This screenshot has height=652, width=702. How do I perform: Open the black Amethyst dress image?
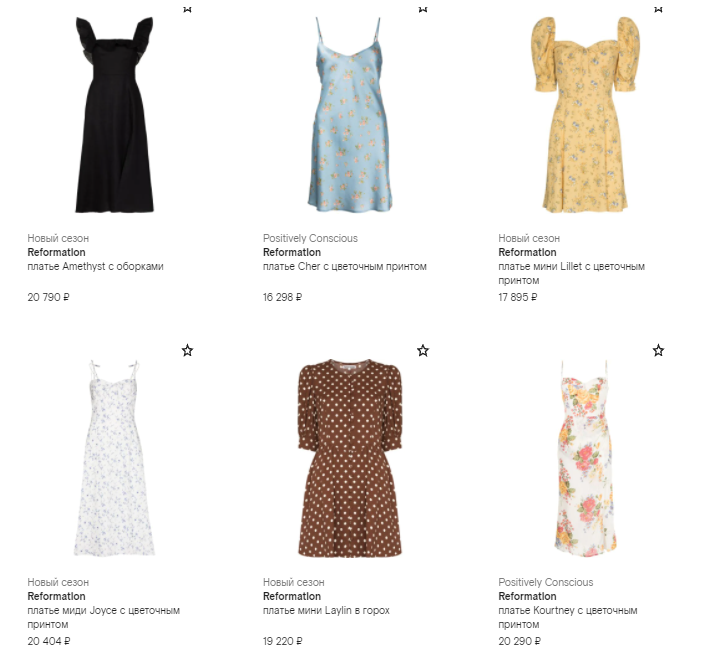click(115, 115)
